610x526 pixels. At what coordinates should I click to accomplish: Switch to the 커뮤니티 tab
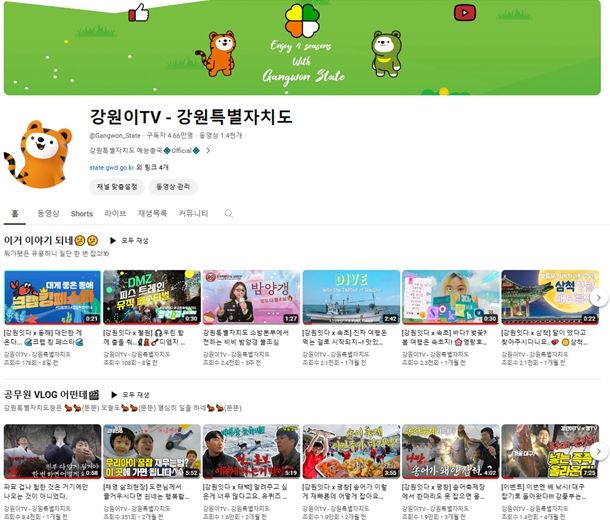coord(193,214)
